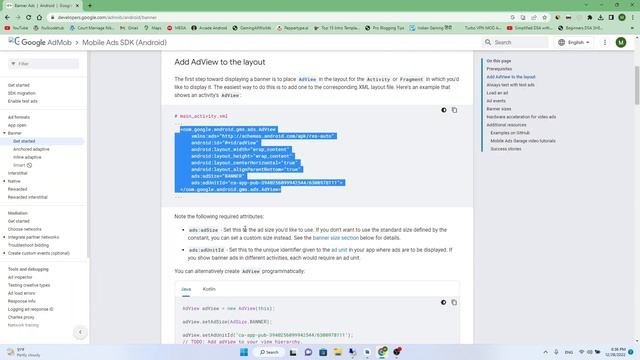Jump to Banner sizes in page contents
The width and height of the screenshot is (640, 360).
click(499, 109)
